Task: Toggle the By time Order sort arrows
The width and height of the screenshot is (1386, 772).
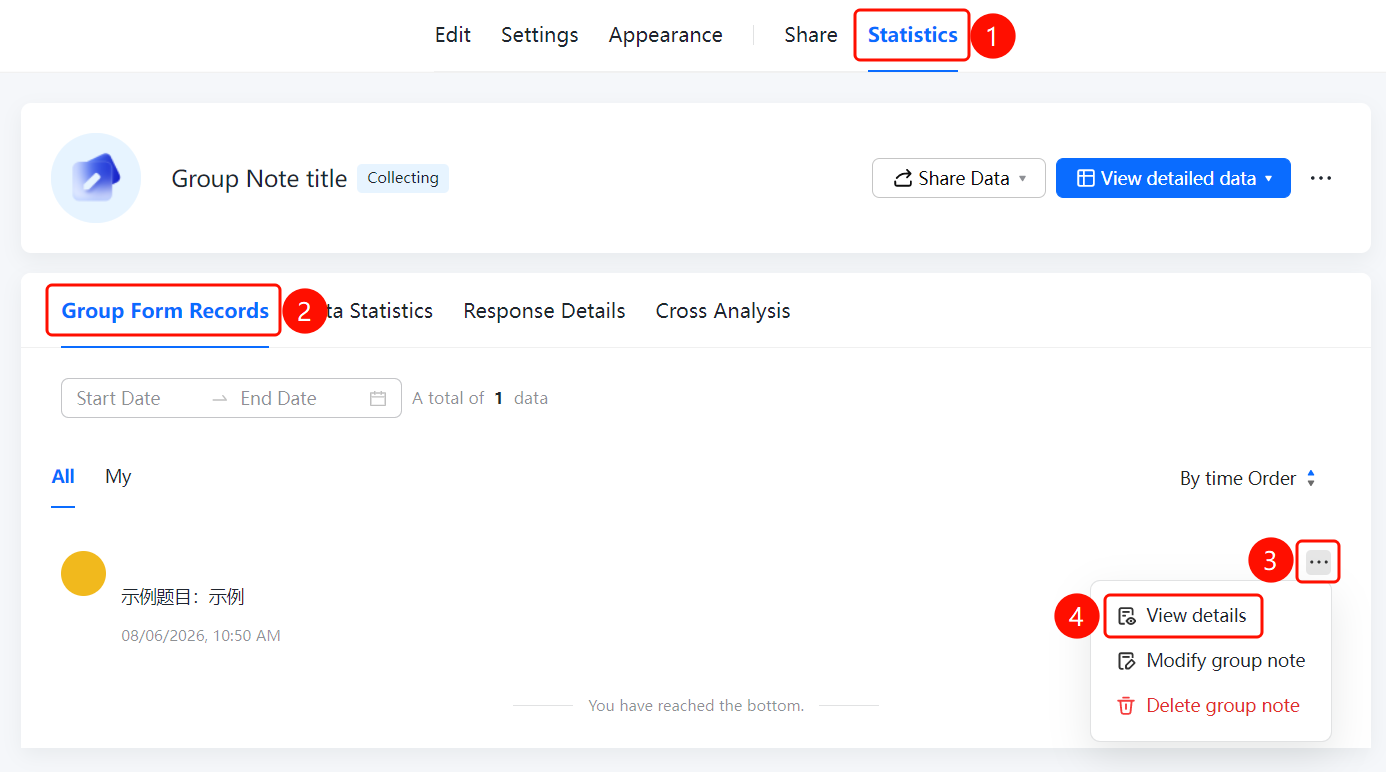Action: click(x=1311, y=479)
